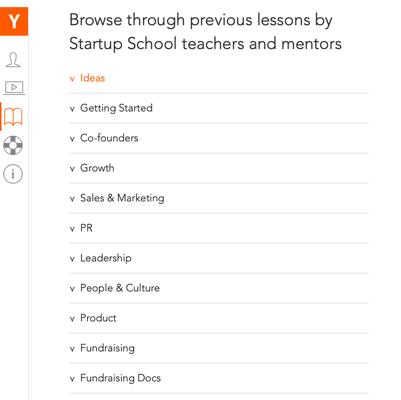
Task: Open the lifebuoy help icon
Action: (x=13, y=146)
